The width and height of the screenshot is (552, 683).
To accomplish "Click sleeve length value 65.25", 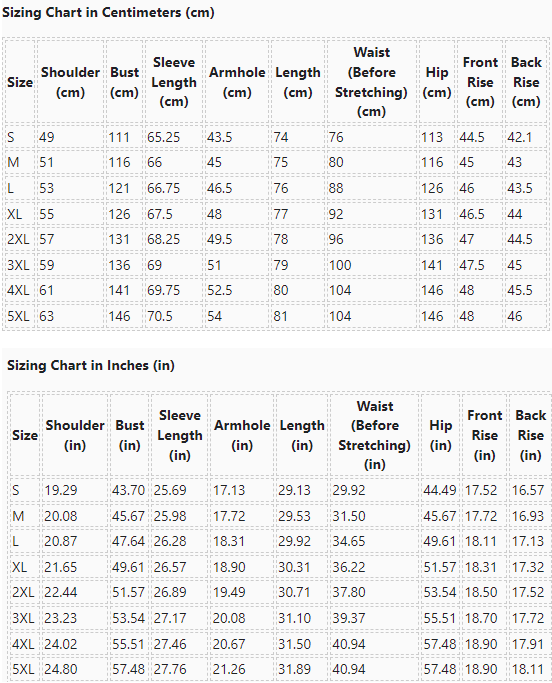I will tap(163, 137).
